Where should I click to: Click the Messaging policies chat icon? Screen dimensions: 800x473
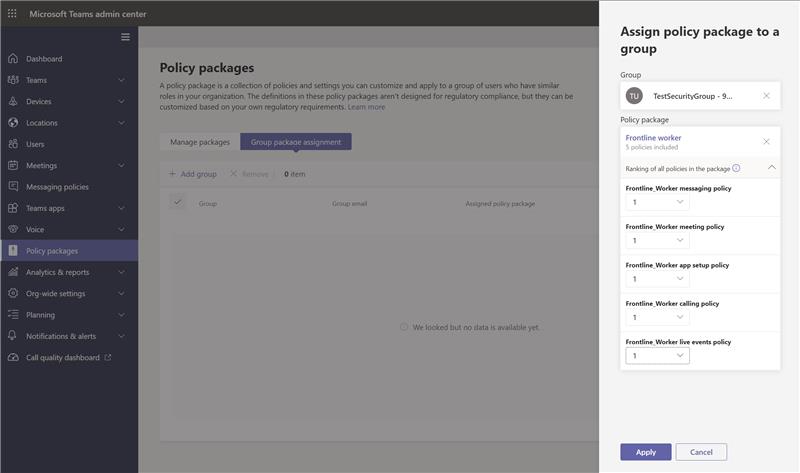click(x=13, y=187)
